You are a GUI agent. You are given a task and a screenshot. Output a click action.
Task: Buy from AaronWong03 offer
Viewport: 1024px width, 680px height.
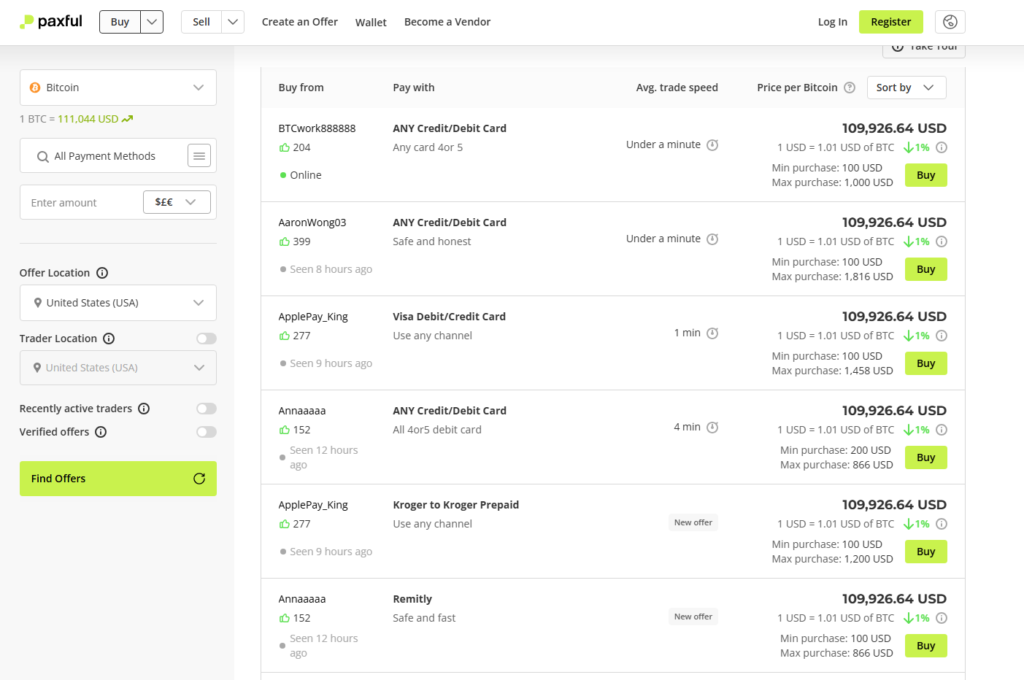[925, 269]
